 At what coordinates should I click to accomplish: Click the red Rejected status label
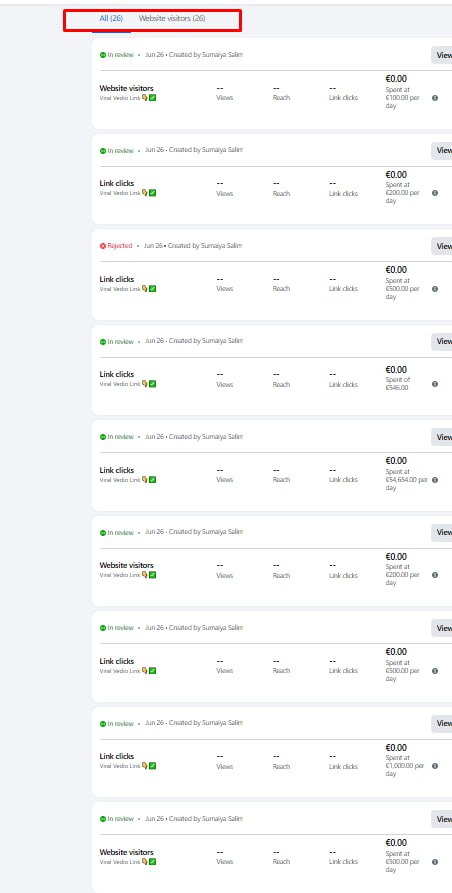coord(120,246)
